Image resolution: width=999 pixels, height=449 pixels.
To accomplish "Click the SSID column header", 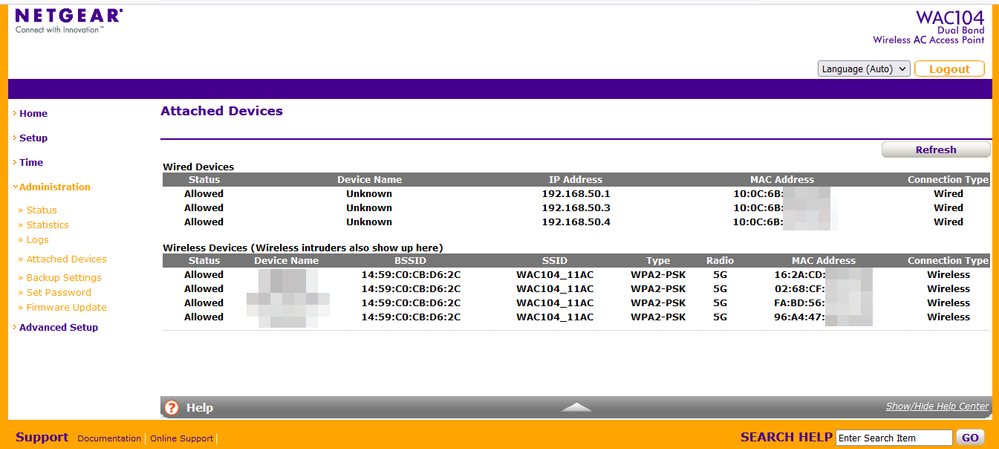I will click(x=554, y=260).
